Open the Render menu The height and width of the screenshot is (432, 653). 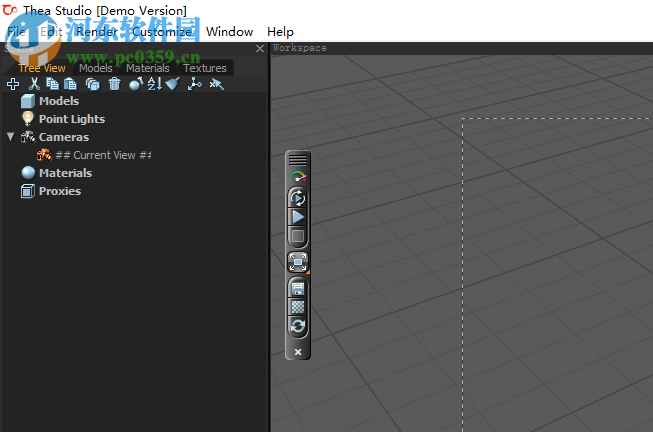[97, 32]
